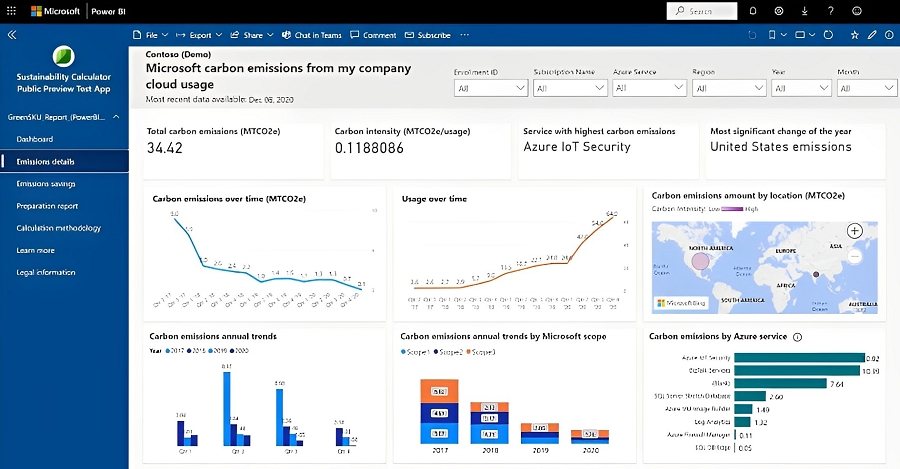
Task: Click the feedback smiley icon
Action: pyautogui.click(x=858, y=11)
